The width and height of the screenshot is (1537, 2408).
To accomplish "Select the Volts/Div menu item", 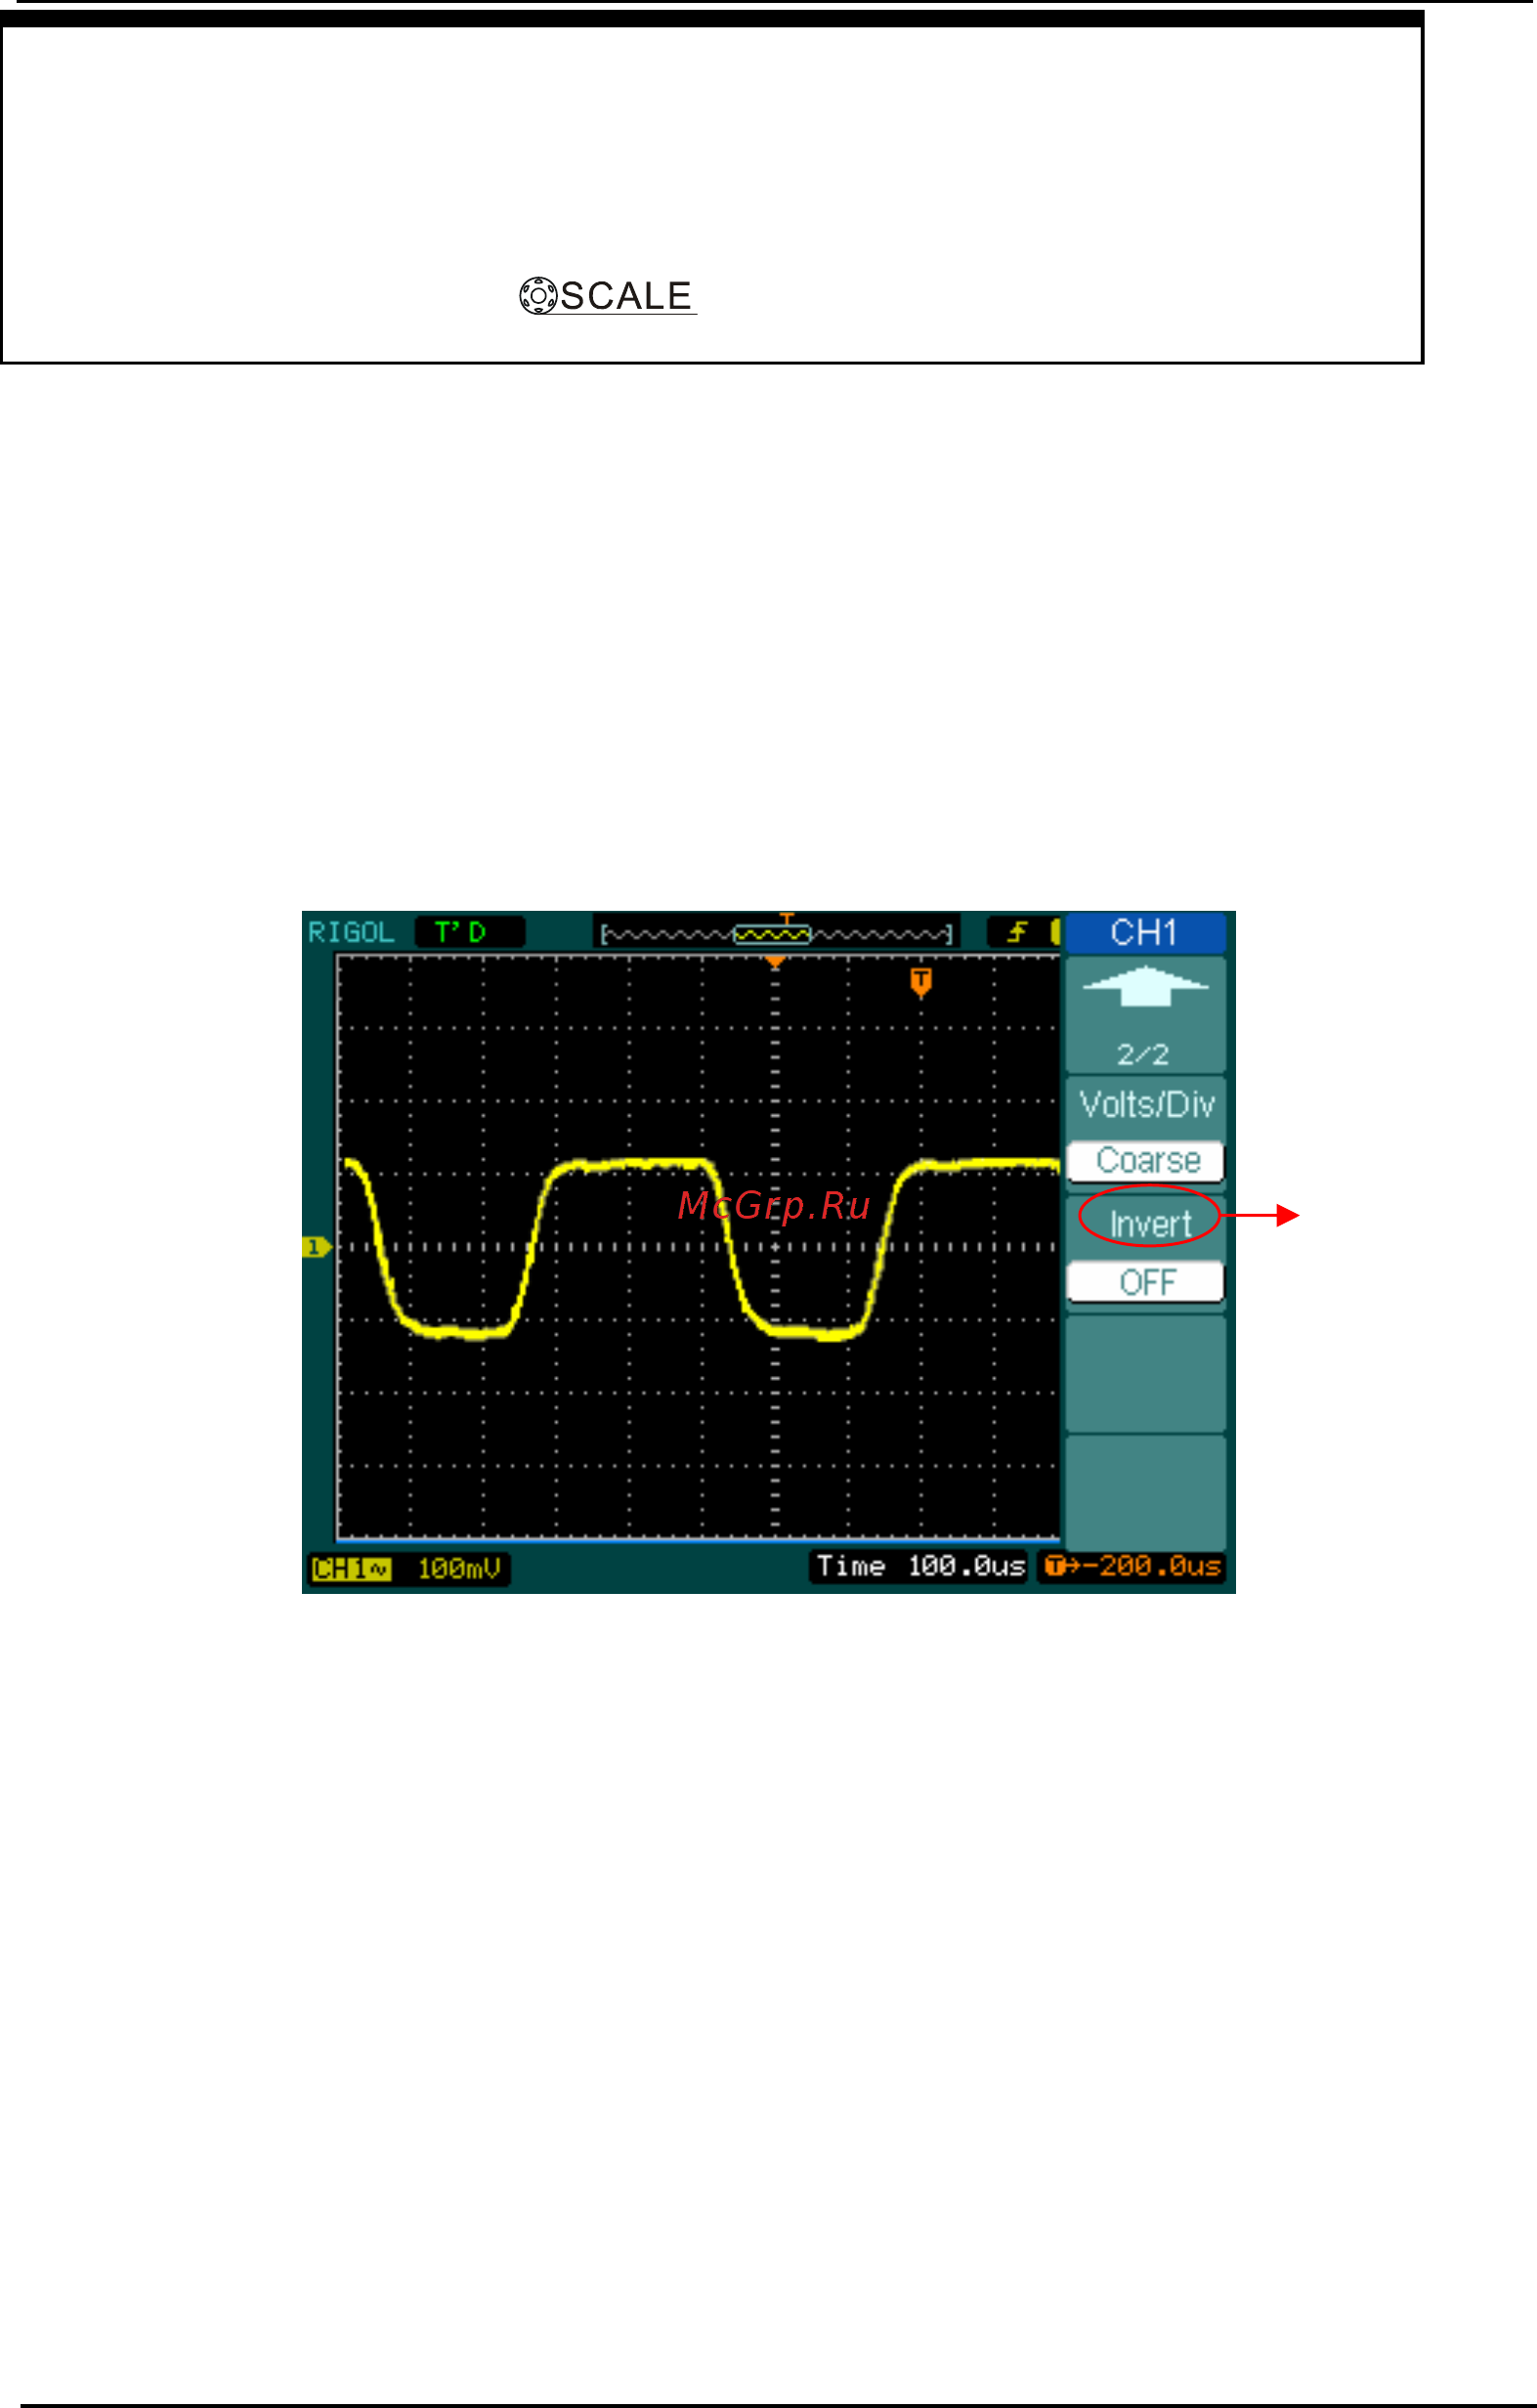I will point(1147,1104).
